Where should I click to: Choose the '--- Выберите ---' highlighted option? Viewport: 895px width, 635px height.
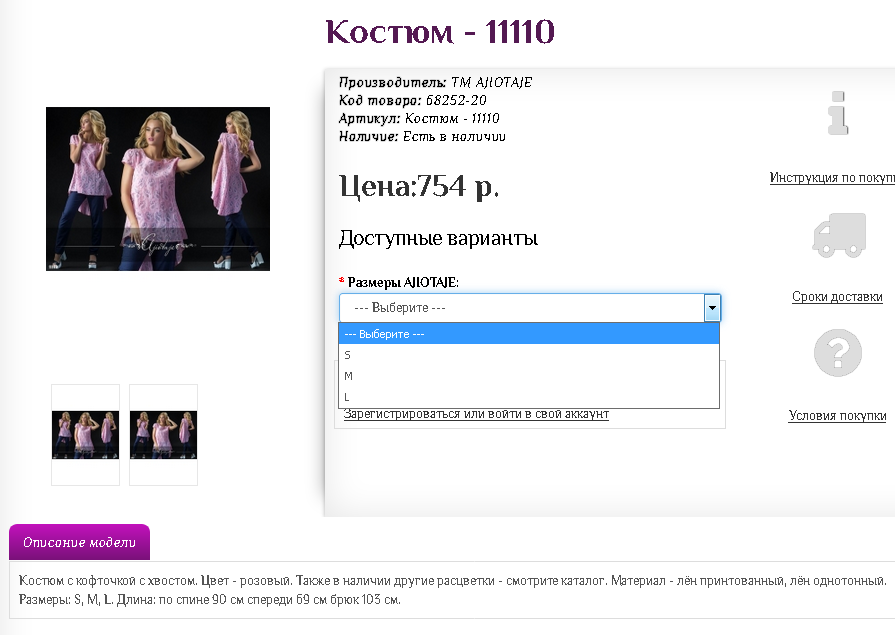[x=529, y=333]
